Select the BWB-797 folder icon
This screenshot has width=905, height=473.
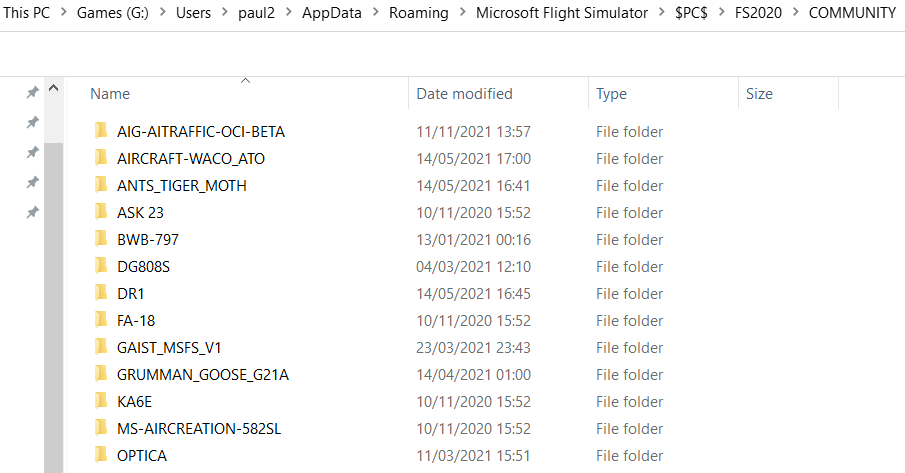100,239
